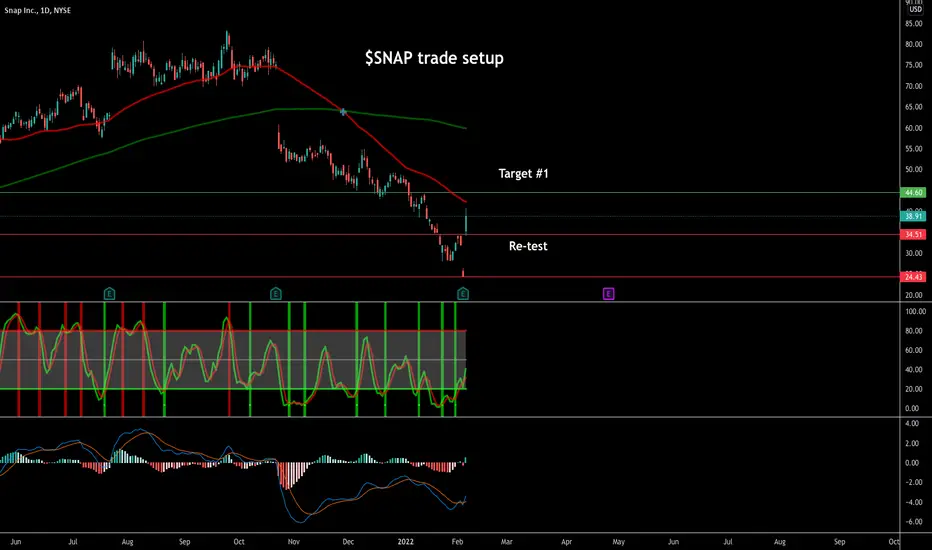Select the "Re-test" text label
Image resolution: width=932 pixels, height=550 pixels.
pos(528,246)
